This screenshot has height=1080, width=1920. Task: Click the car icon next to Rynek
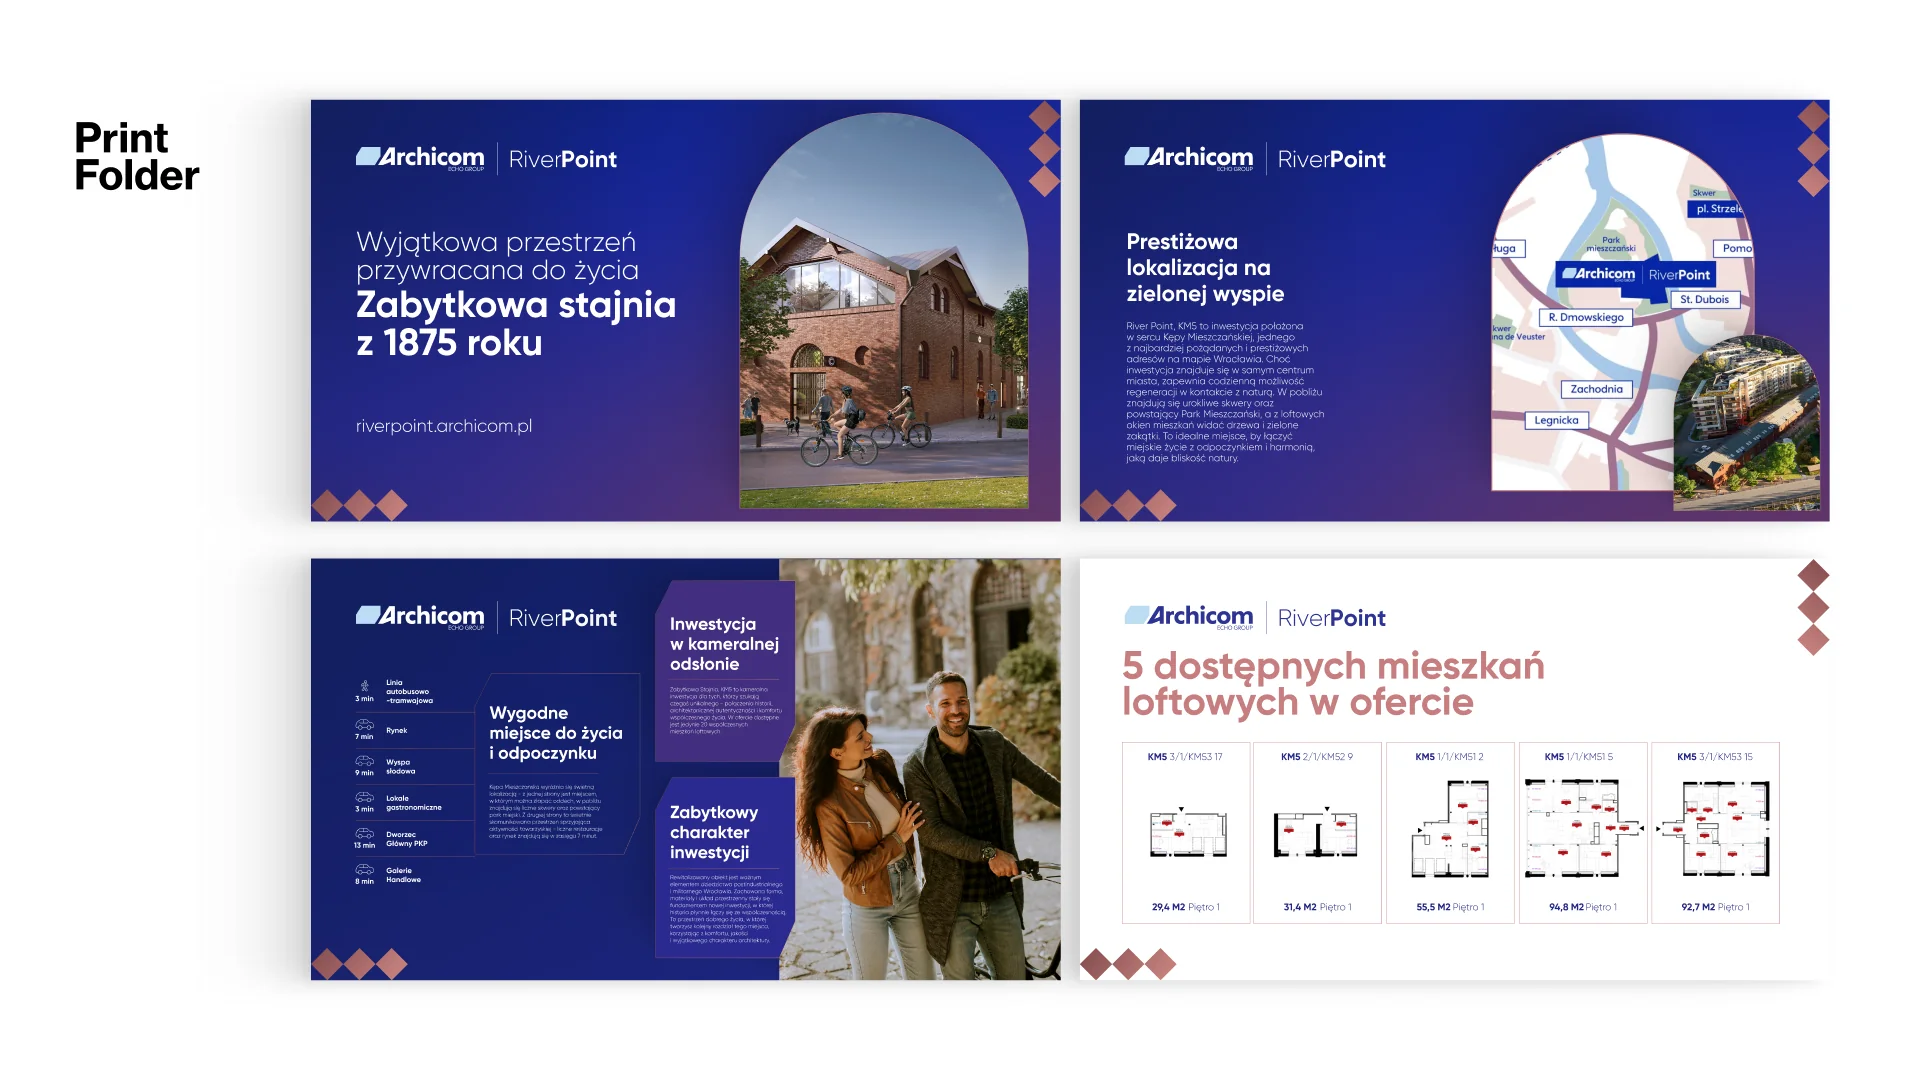365,724
